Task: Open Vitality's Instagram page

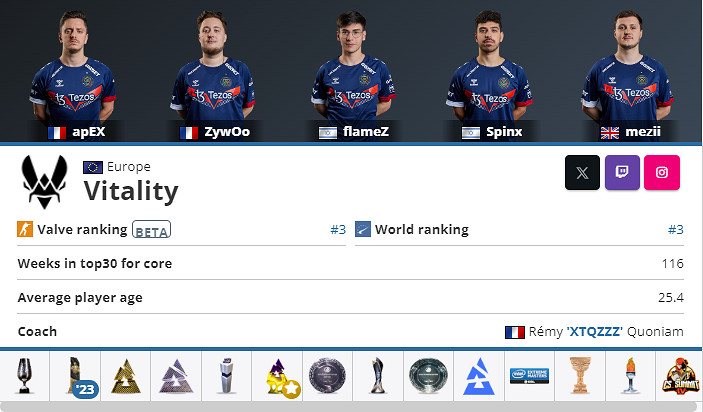Action: click(662, 173)
